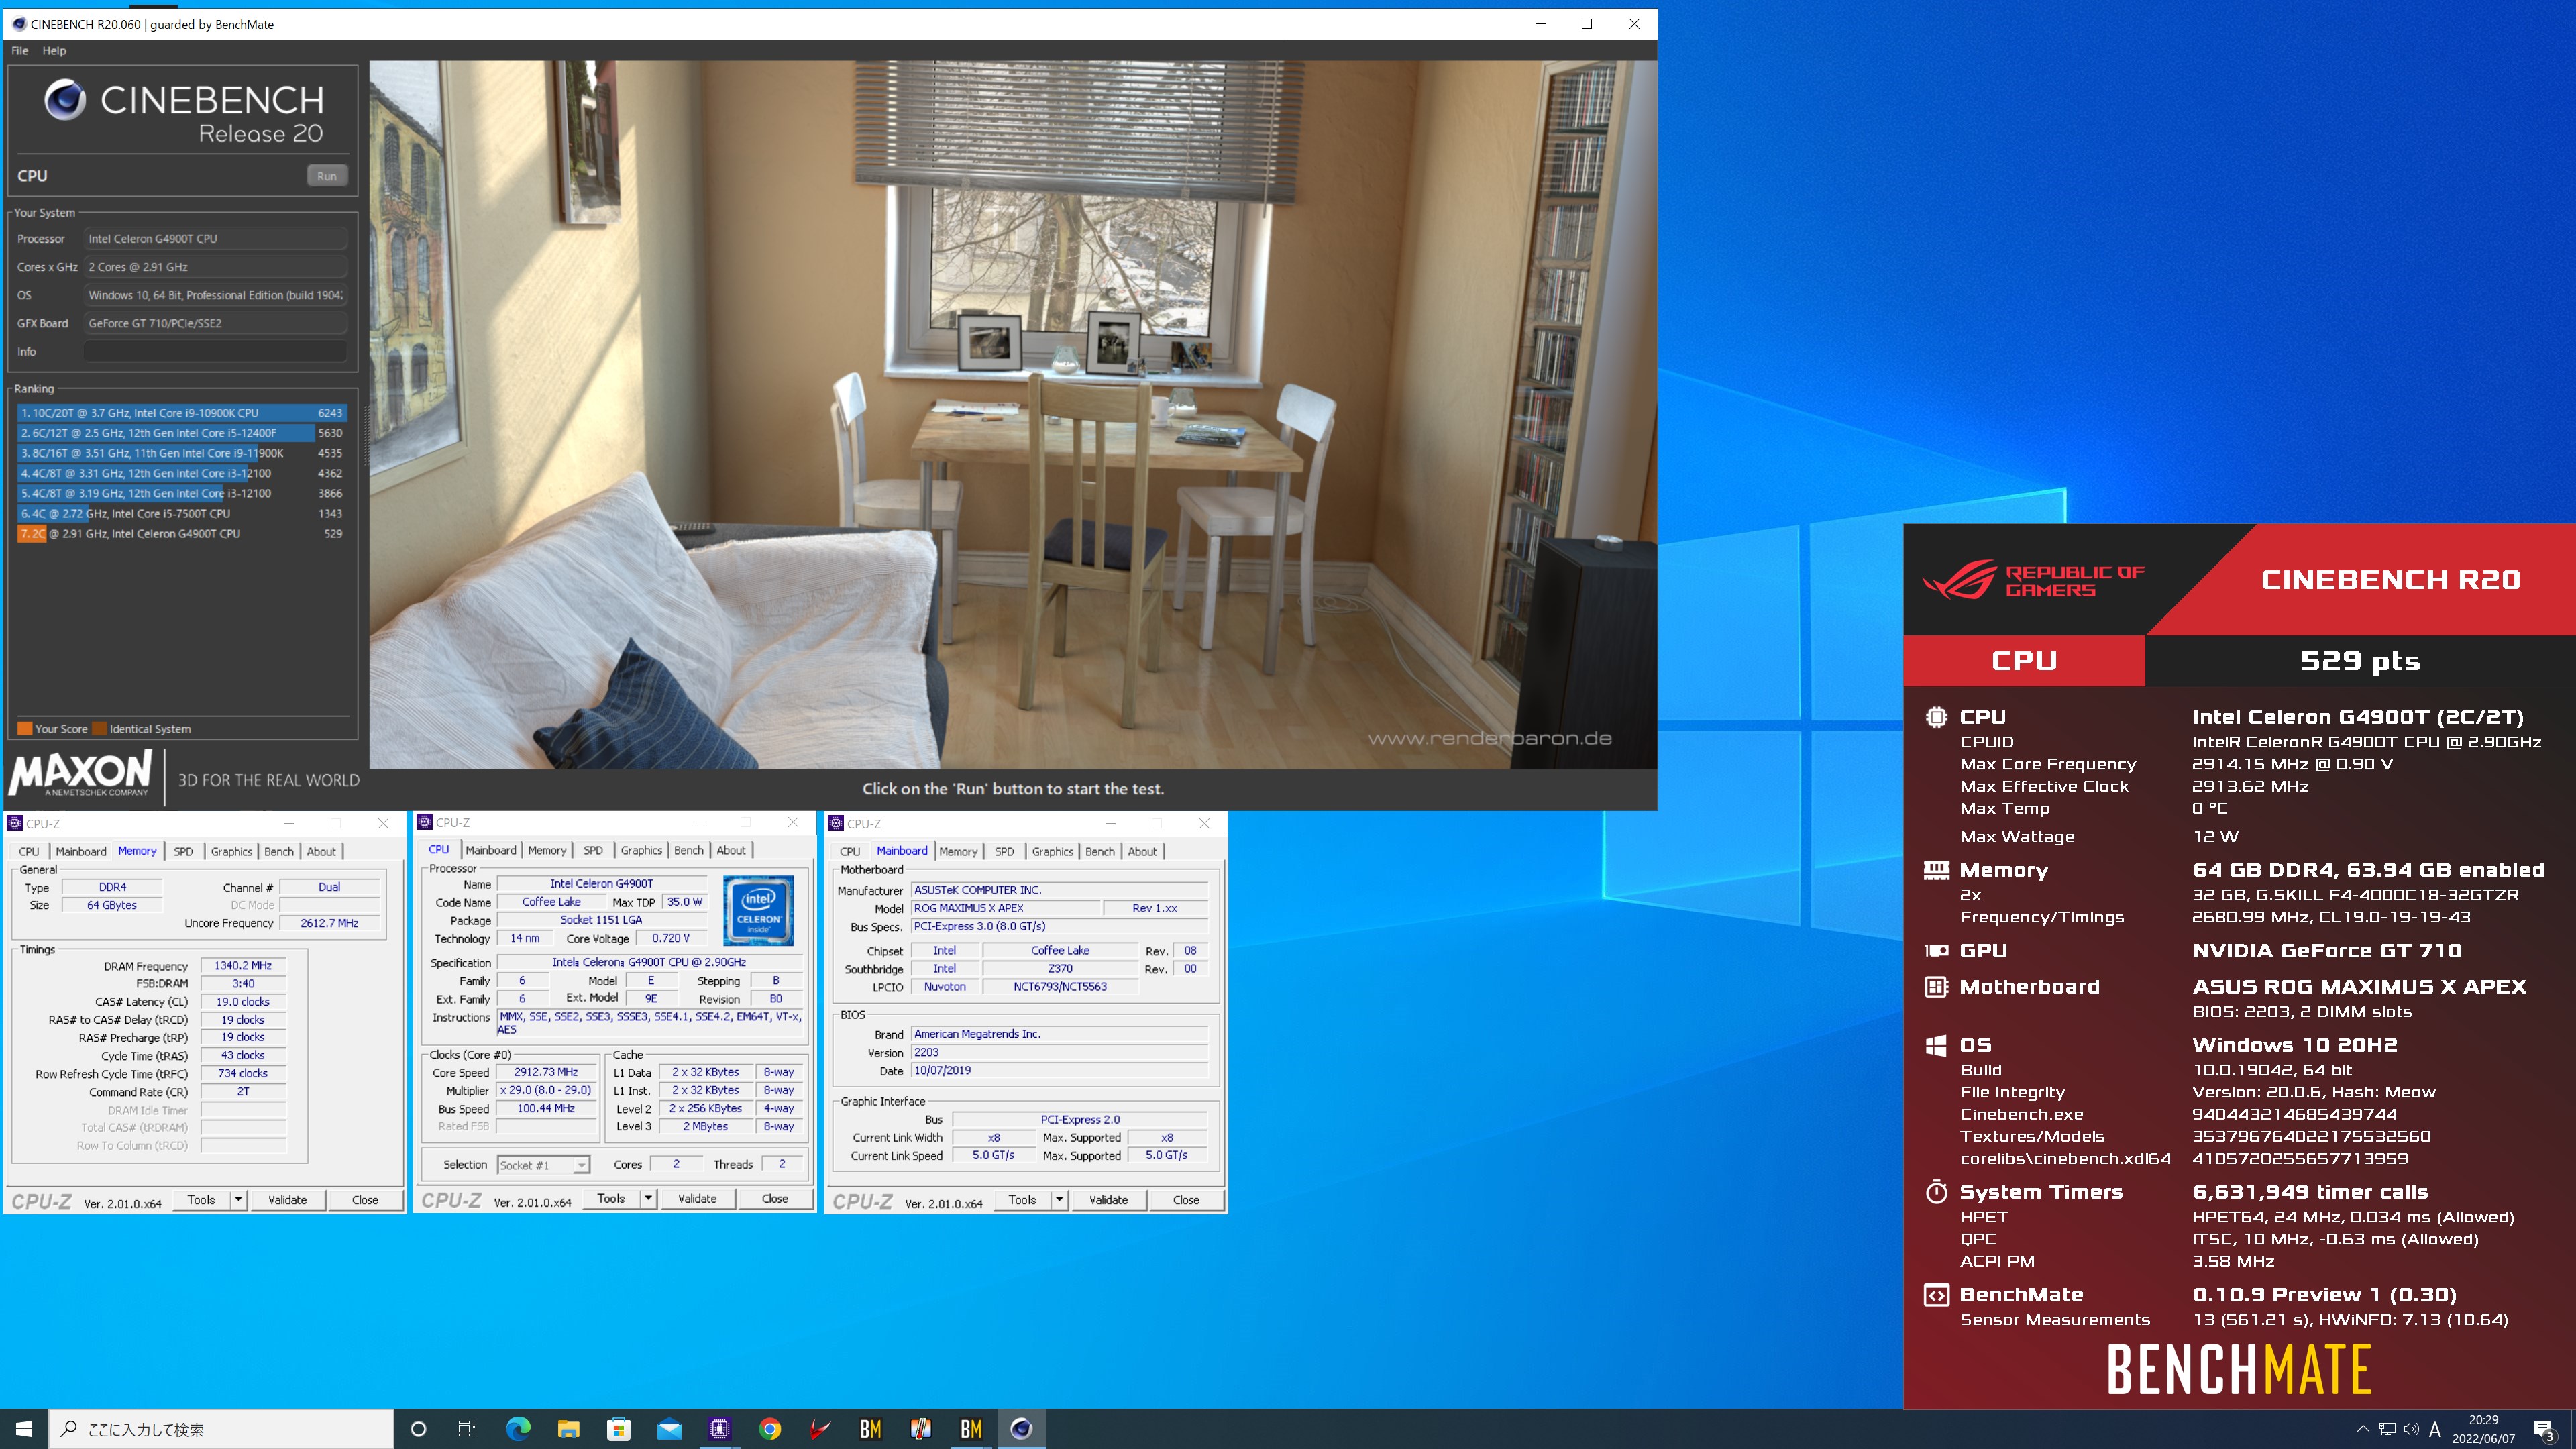The image size is (2576, 1449).
Task: Click the Cinebench logo sphere icon
Action: 65,100
